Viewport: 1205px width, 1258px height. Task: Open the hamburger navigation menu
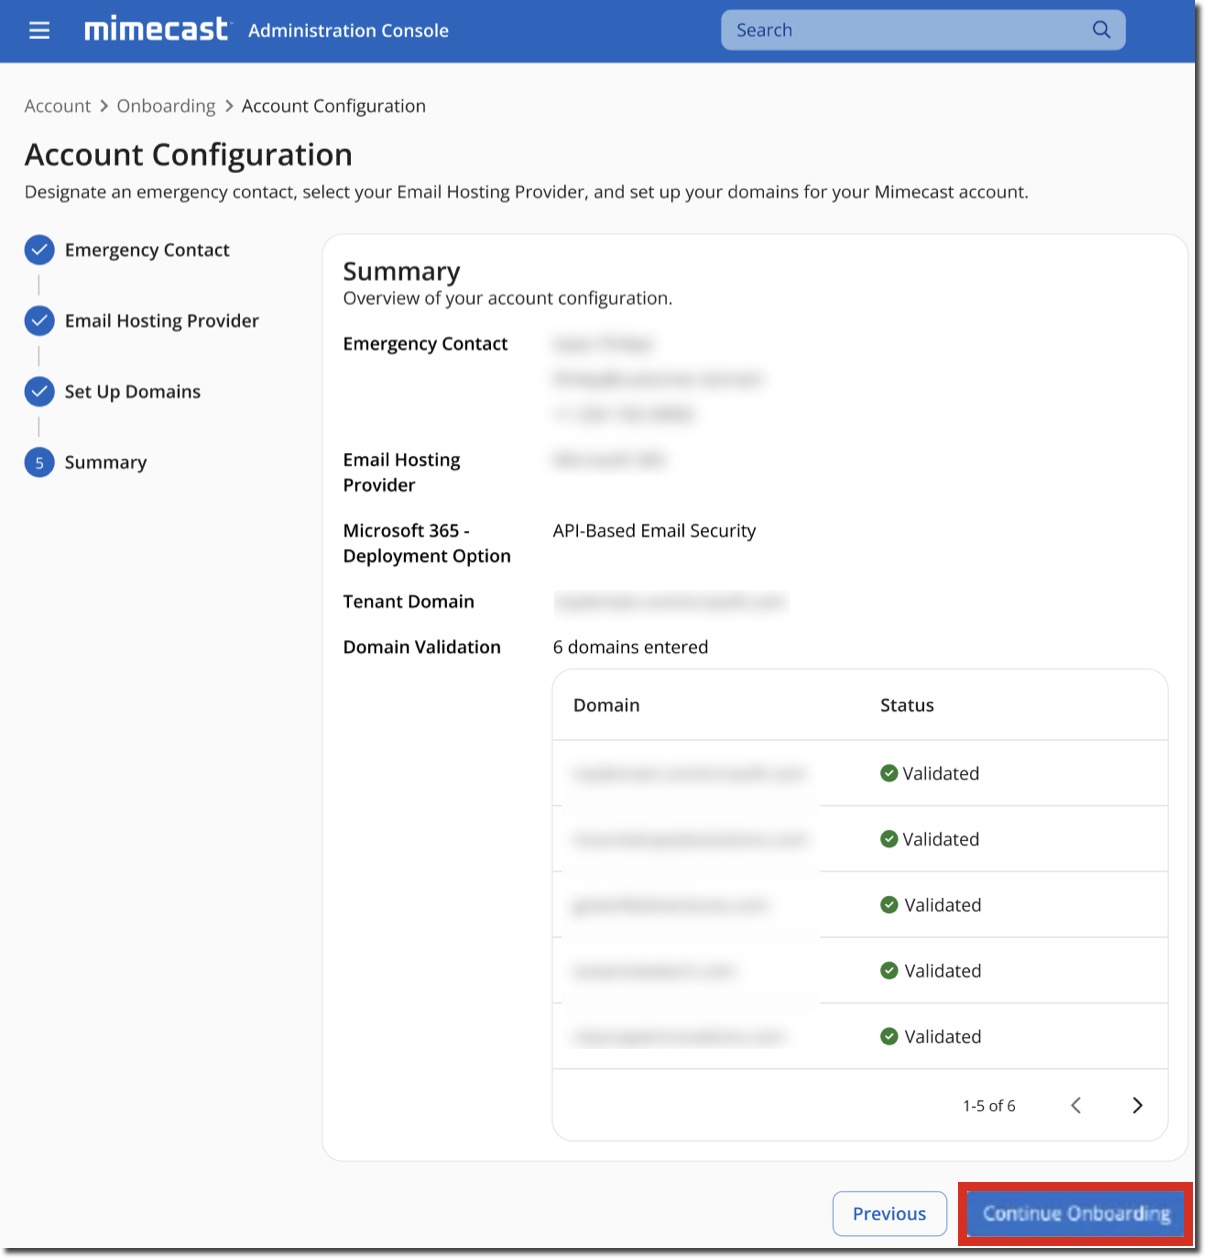[39, 30]
